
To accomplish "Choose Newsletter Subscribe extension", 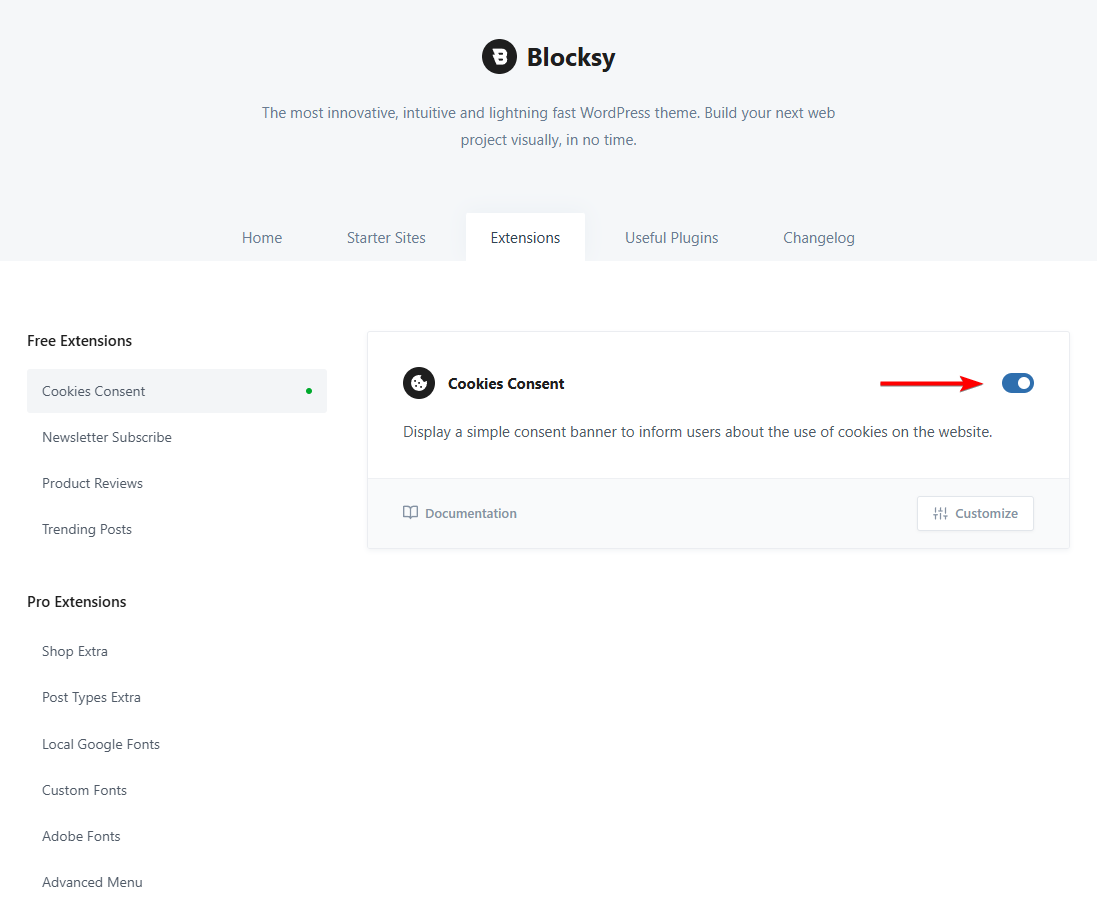I will click(107, 437).
